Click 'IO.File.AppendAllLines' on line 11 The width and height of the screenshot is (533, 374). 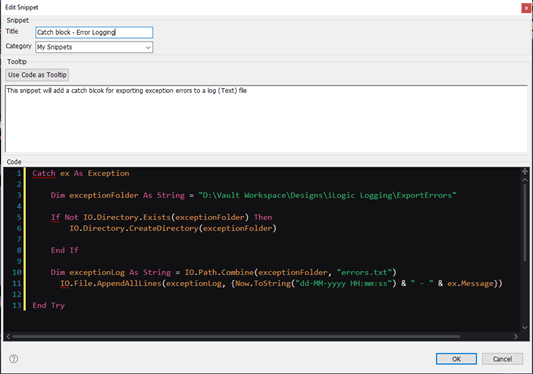point(111,283)
